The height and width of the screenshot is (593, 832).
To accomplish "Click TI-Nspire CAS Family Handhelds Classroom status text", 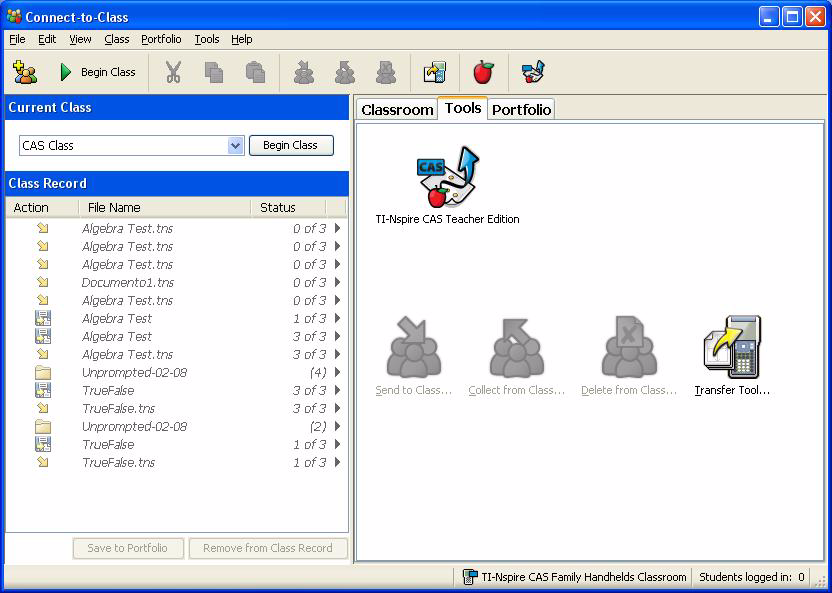I will tap(584, 577).
